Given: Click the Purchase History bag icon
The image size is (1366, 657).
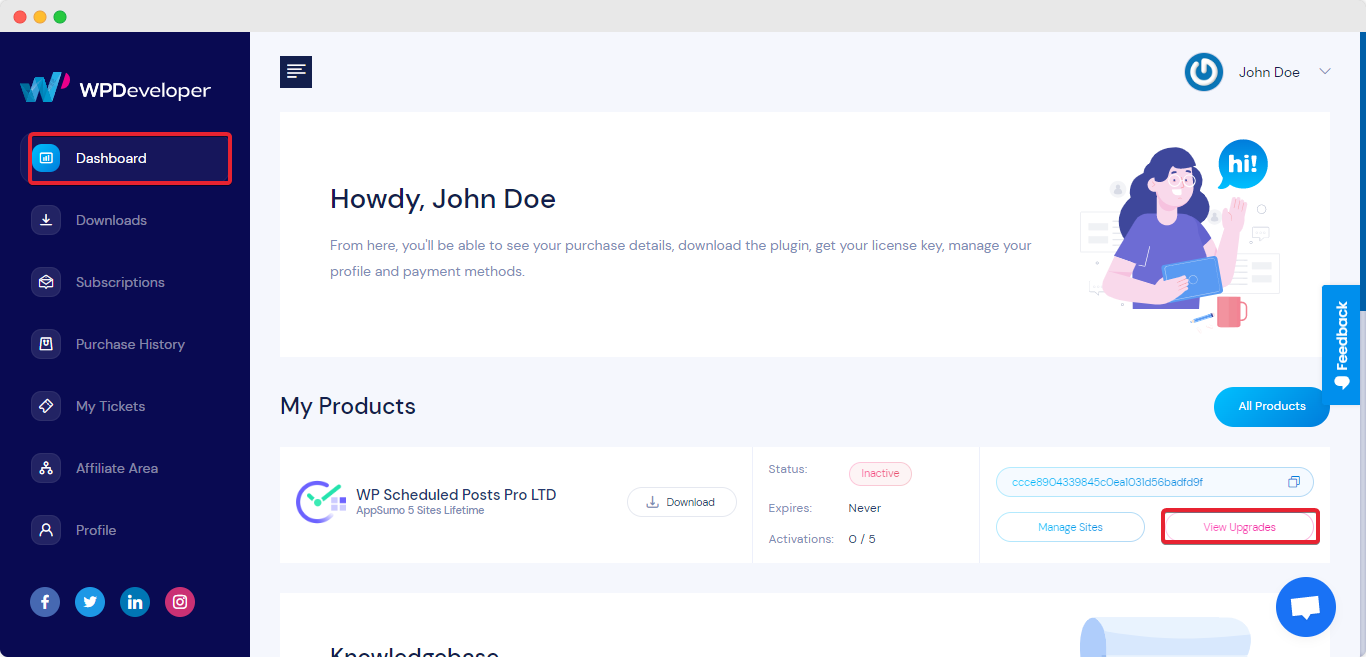Looking at the screenshot, I should [46, 344].
